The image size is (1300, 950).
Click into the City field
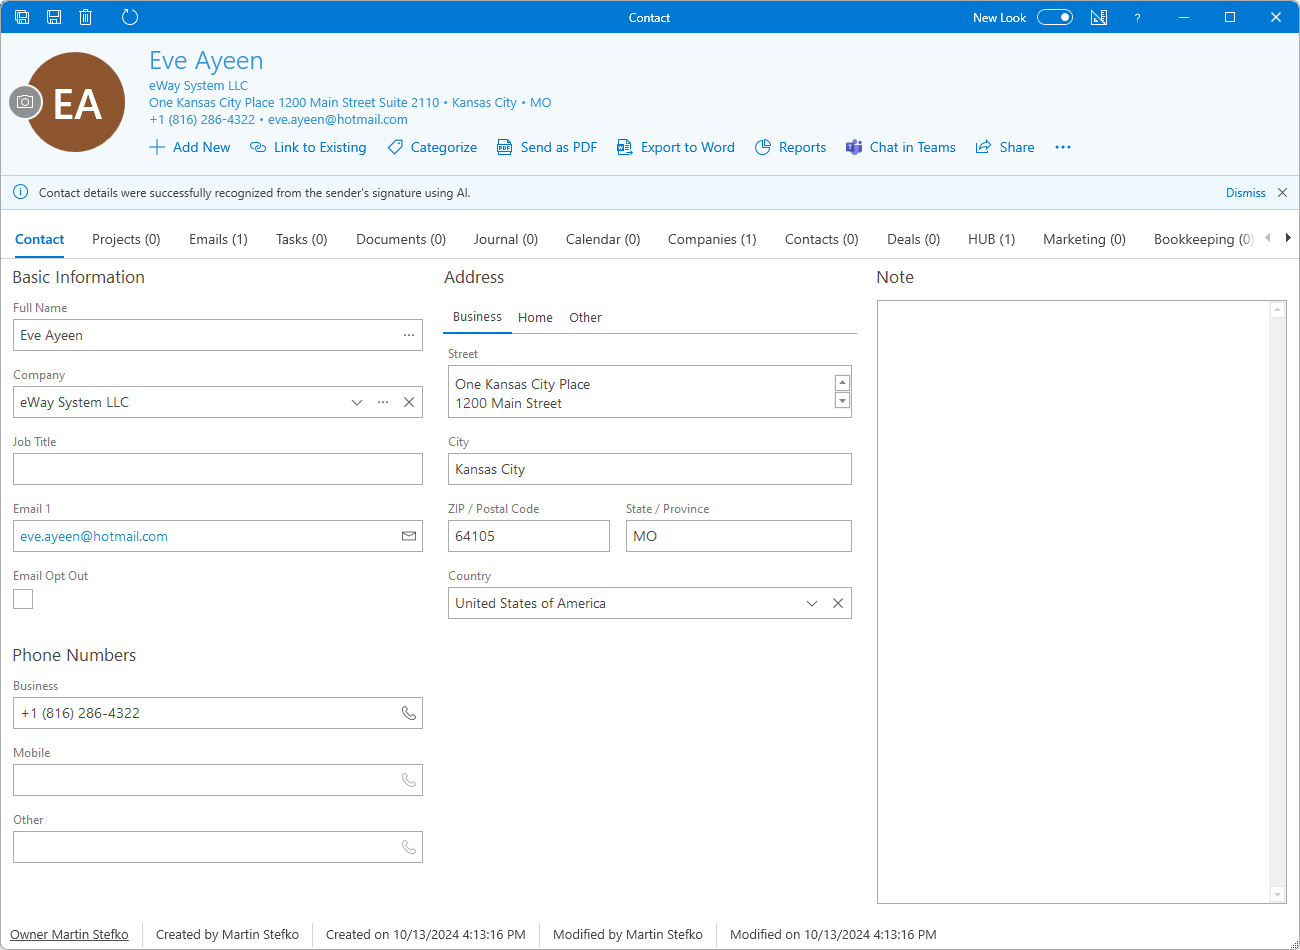(650, 469)
